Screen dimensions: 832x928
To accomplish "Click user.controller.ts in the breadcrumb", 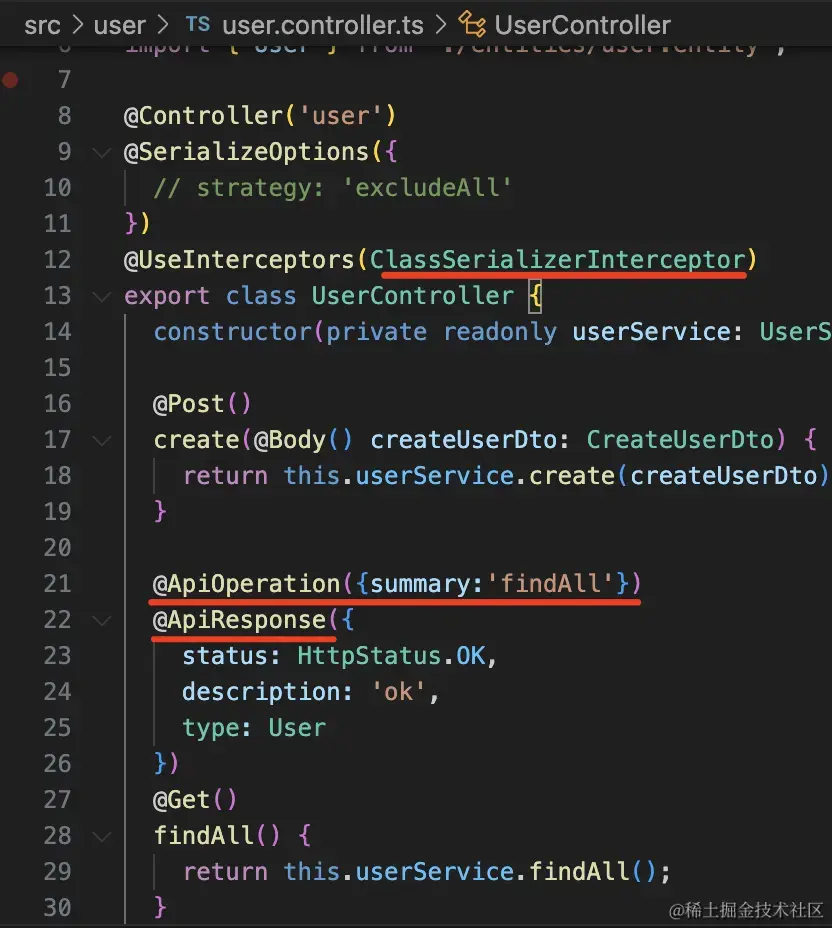I will pyautogui.click(x=322, y=25).
